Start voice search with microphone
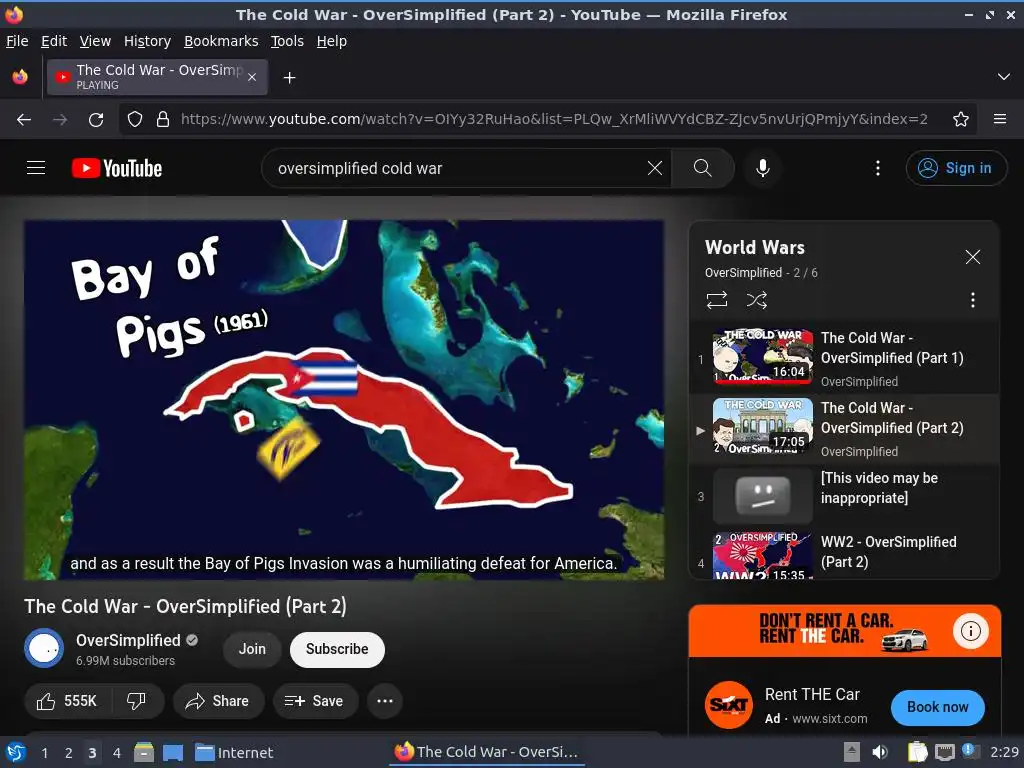 pos(762,168)
